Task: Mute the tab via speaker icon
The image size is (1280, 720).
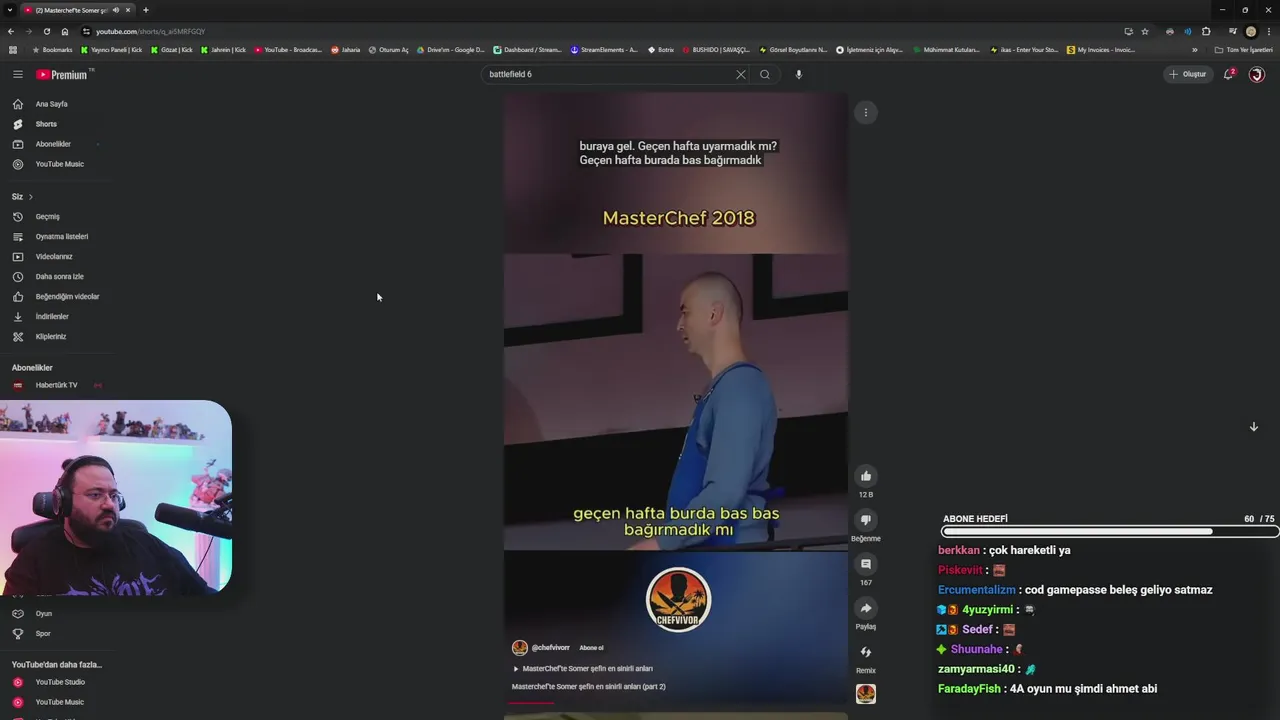Action: [x=116, y=10]
